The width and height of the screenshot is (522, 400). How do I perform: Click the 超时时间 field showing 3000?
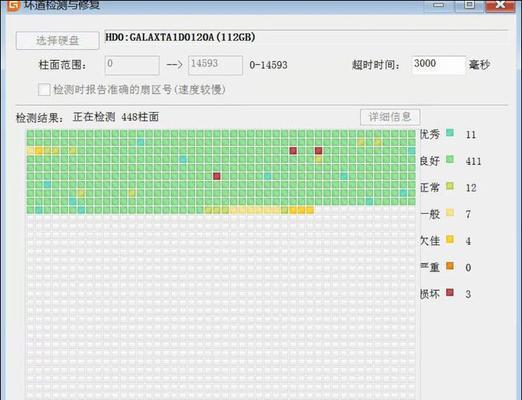tap(439, 65)
